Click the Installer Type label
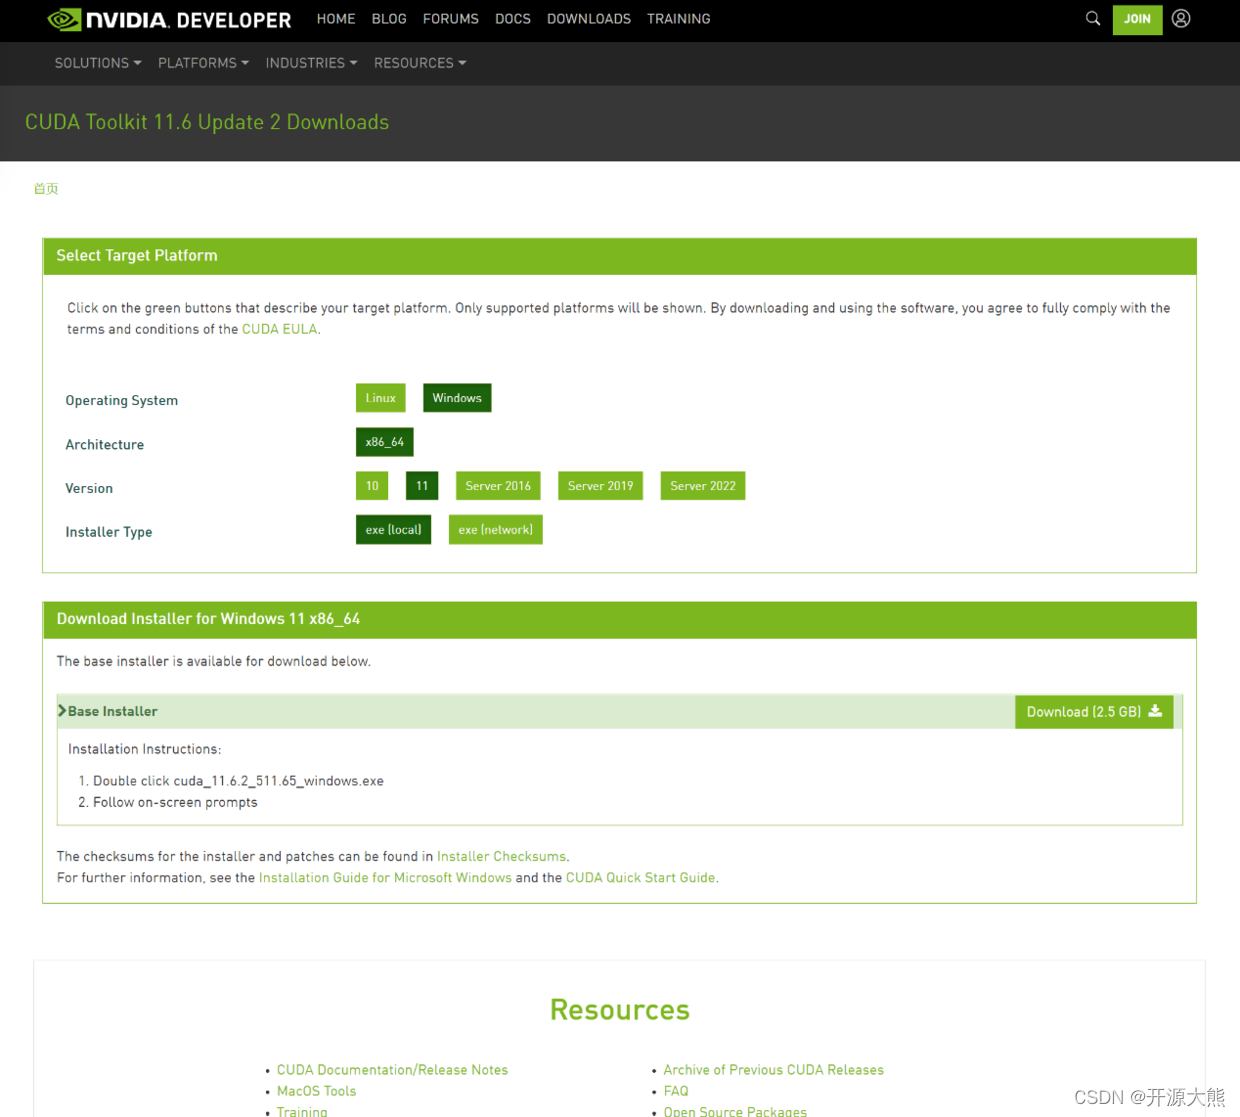The image size is (1240, 1117). pyautogui.click(x=109, y=532)
